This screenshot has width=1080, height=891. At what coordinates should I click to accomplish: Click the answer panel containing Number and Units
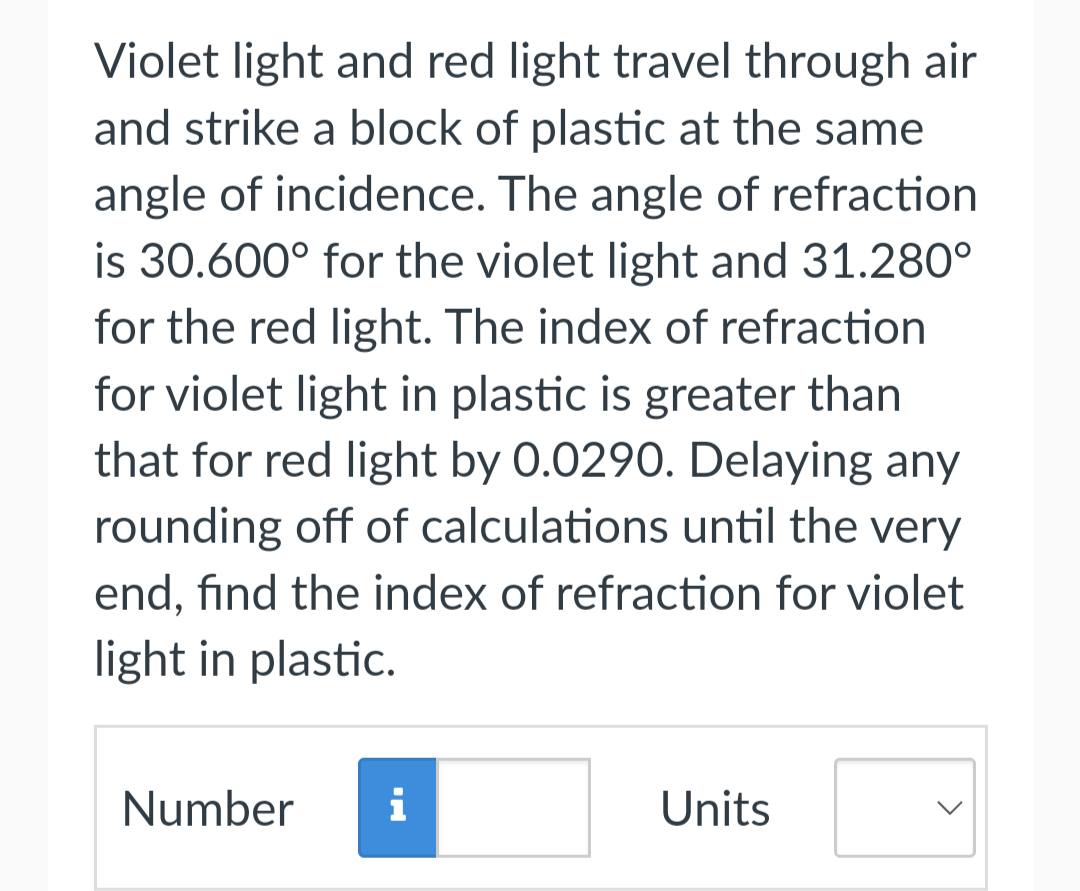click(540, 808)
